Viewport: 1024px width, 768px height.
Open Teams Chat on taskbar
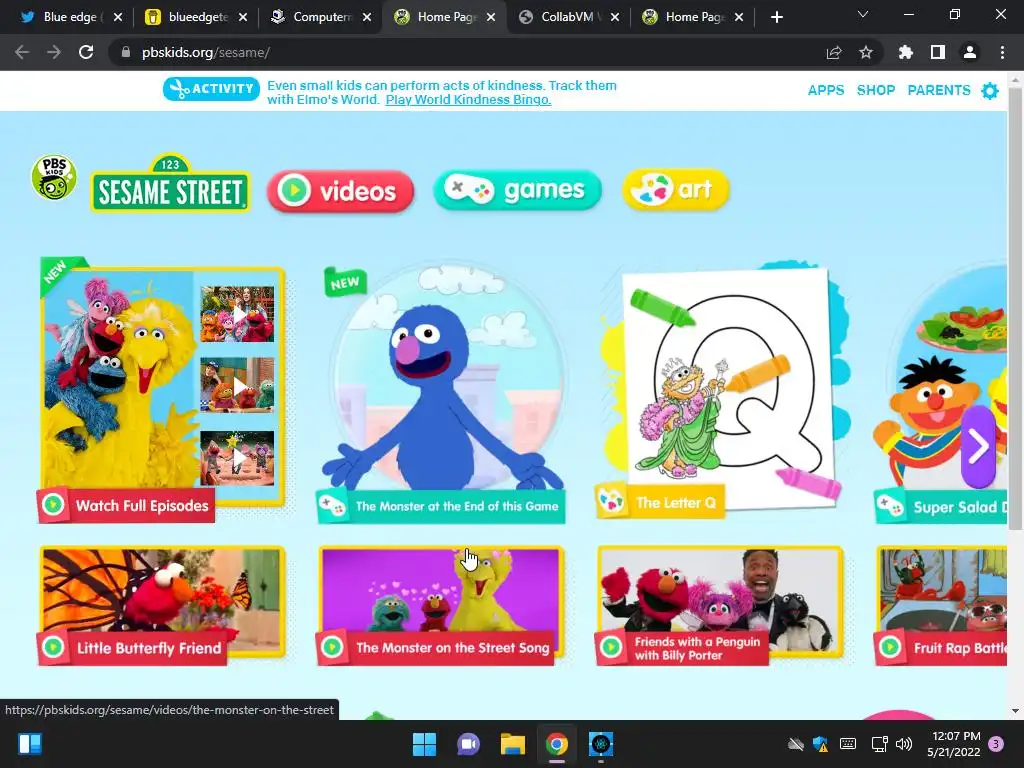click(468, 744)
